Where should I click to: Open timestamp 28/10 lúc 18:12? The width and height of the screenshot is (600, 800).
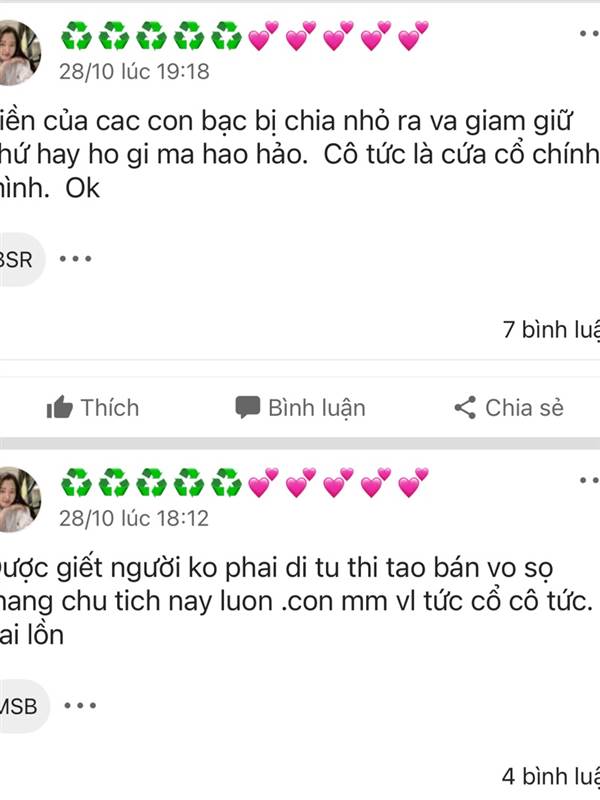[134, 518]
